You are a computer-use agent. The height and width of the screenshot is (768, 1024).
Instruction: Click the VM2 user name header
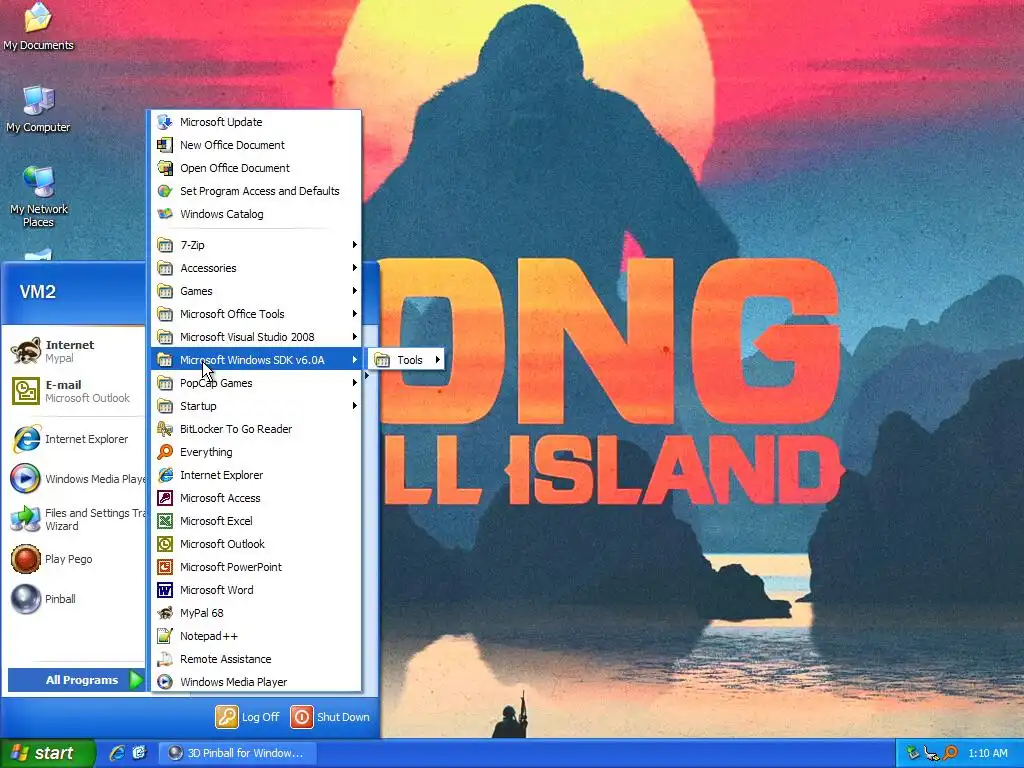click(x=38, y=291)
